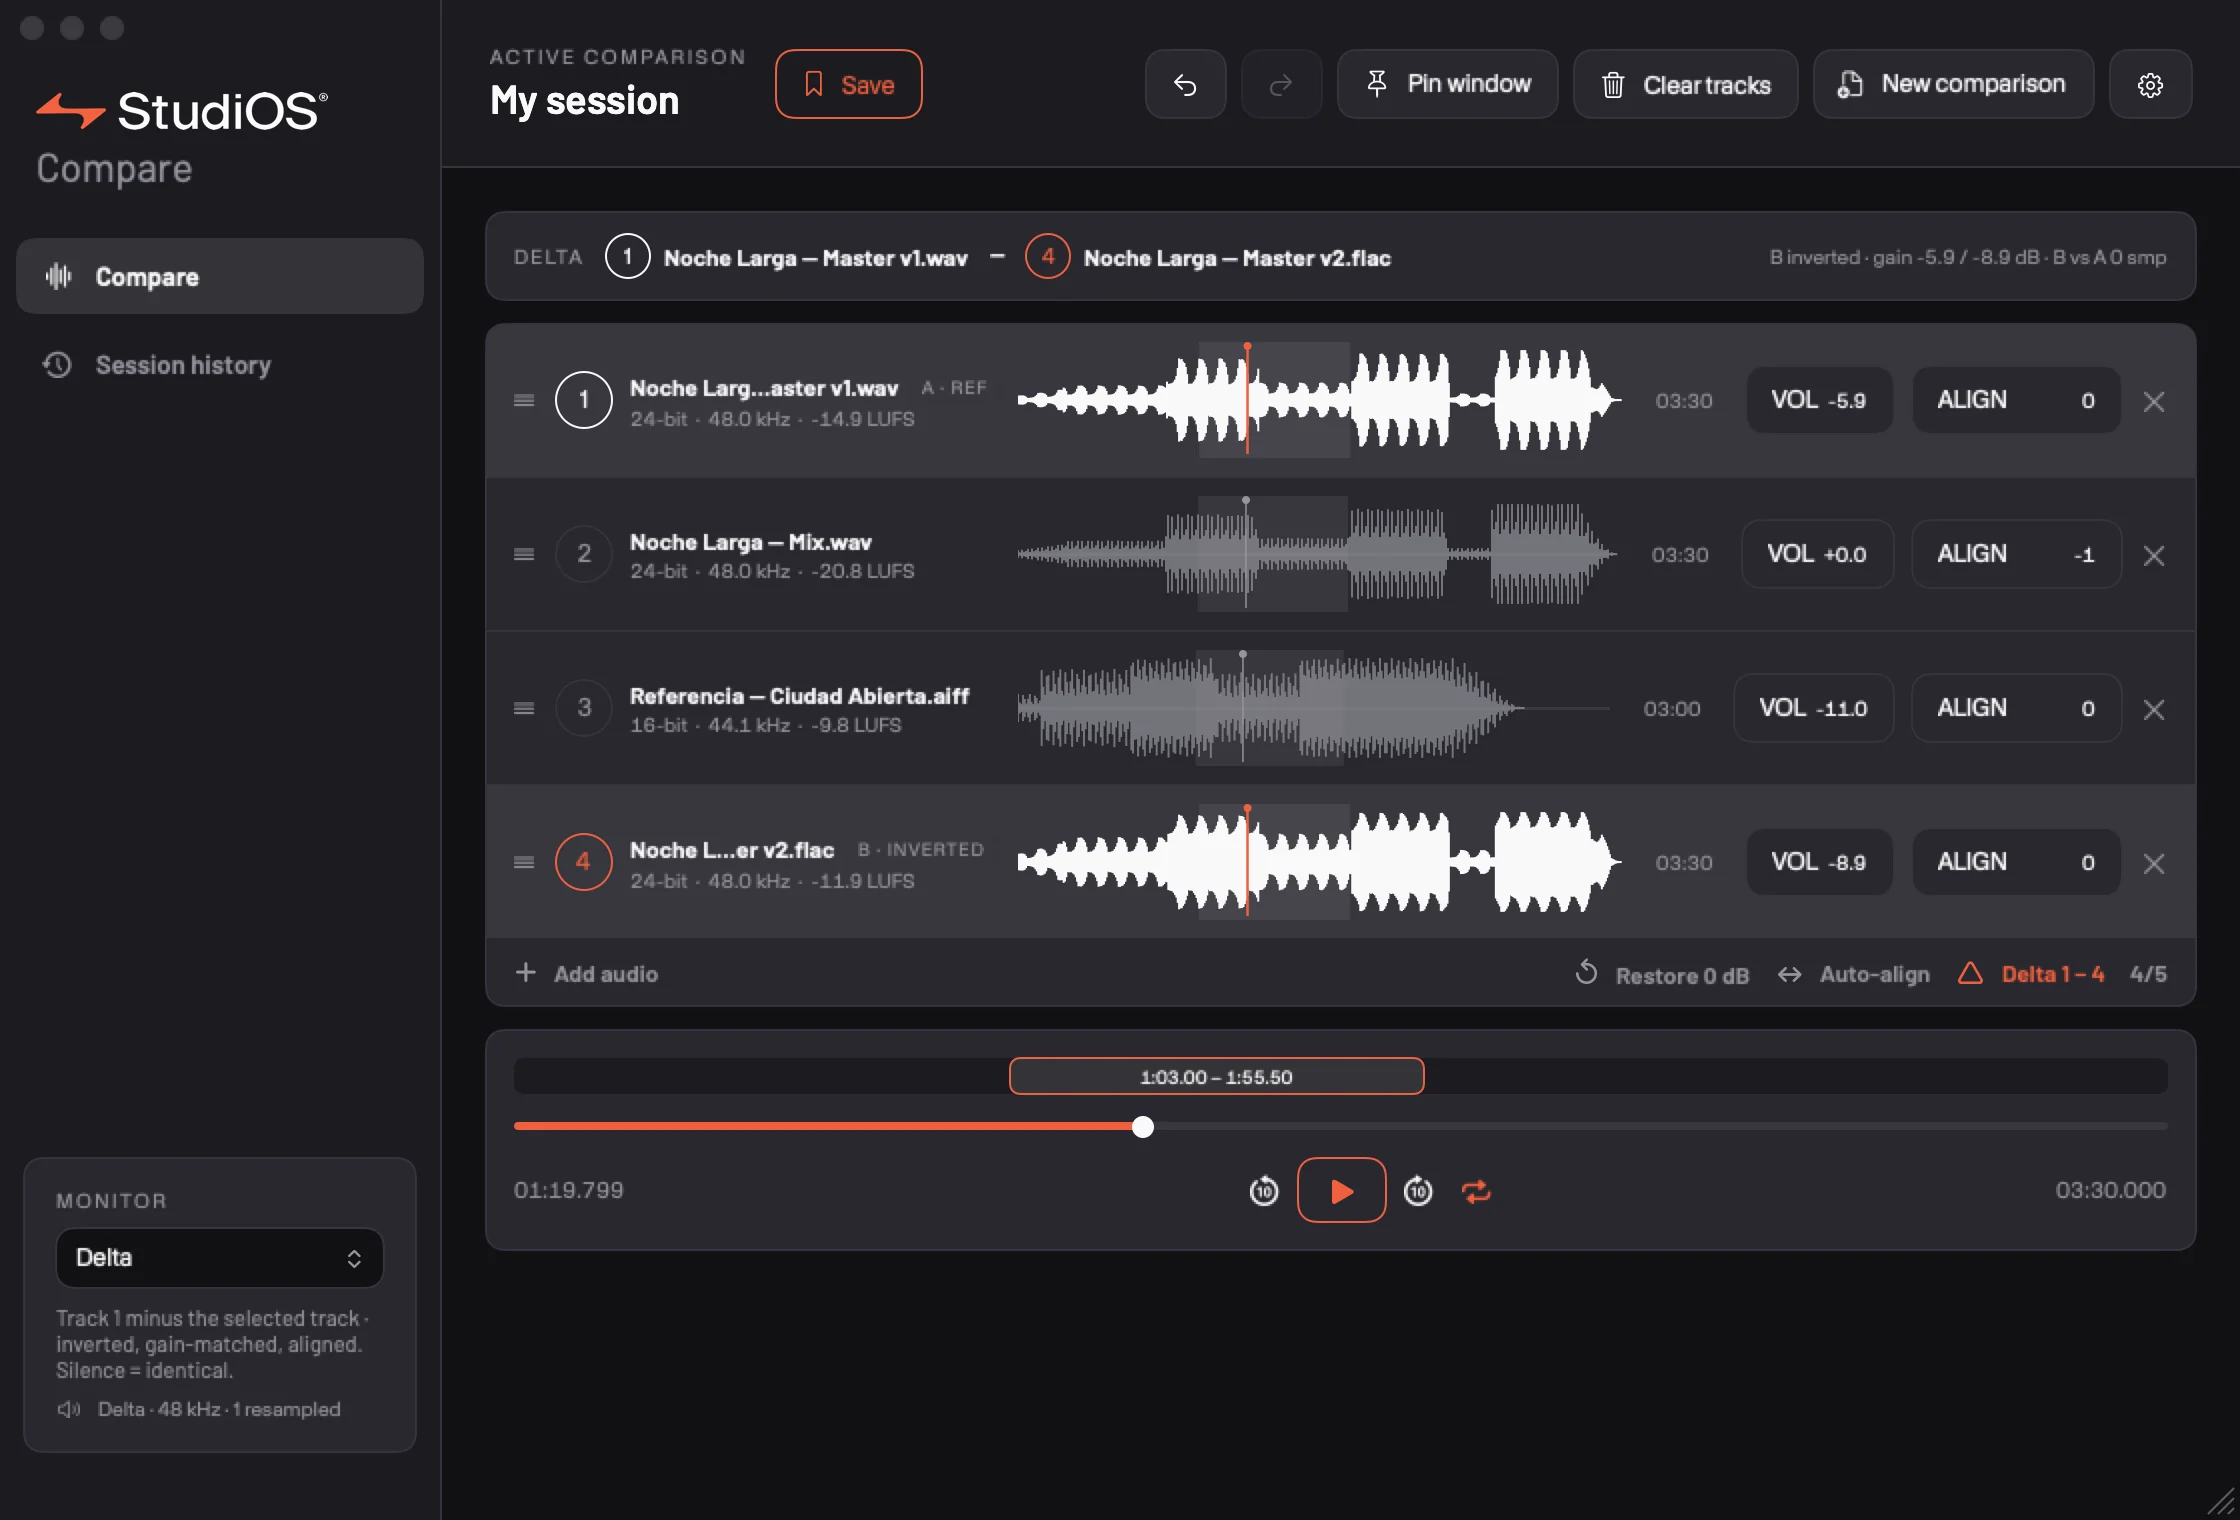
Task: Select track number 3 circle
Action: pyautogui.click(x=584, y=708)
